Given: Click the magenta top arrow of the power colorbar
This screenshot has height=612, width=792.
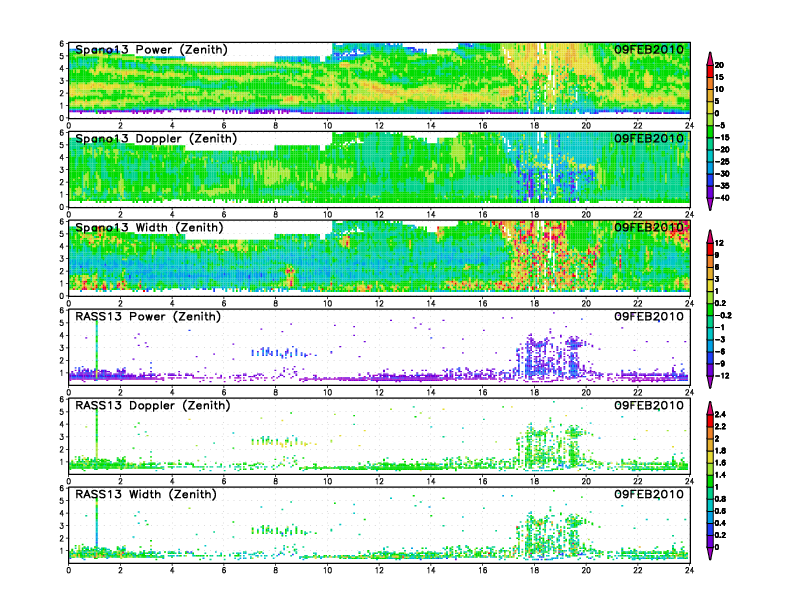Looking at the screenshot, I should (710, 57).
